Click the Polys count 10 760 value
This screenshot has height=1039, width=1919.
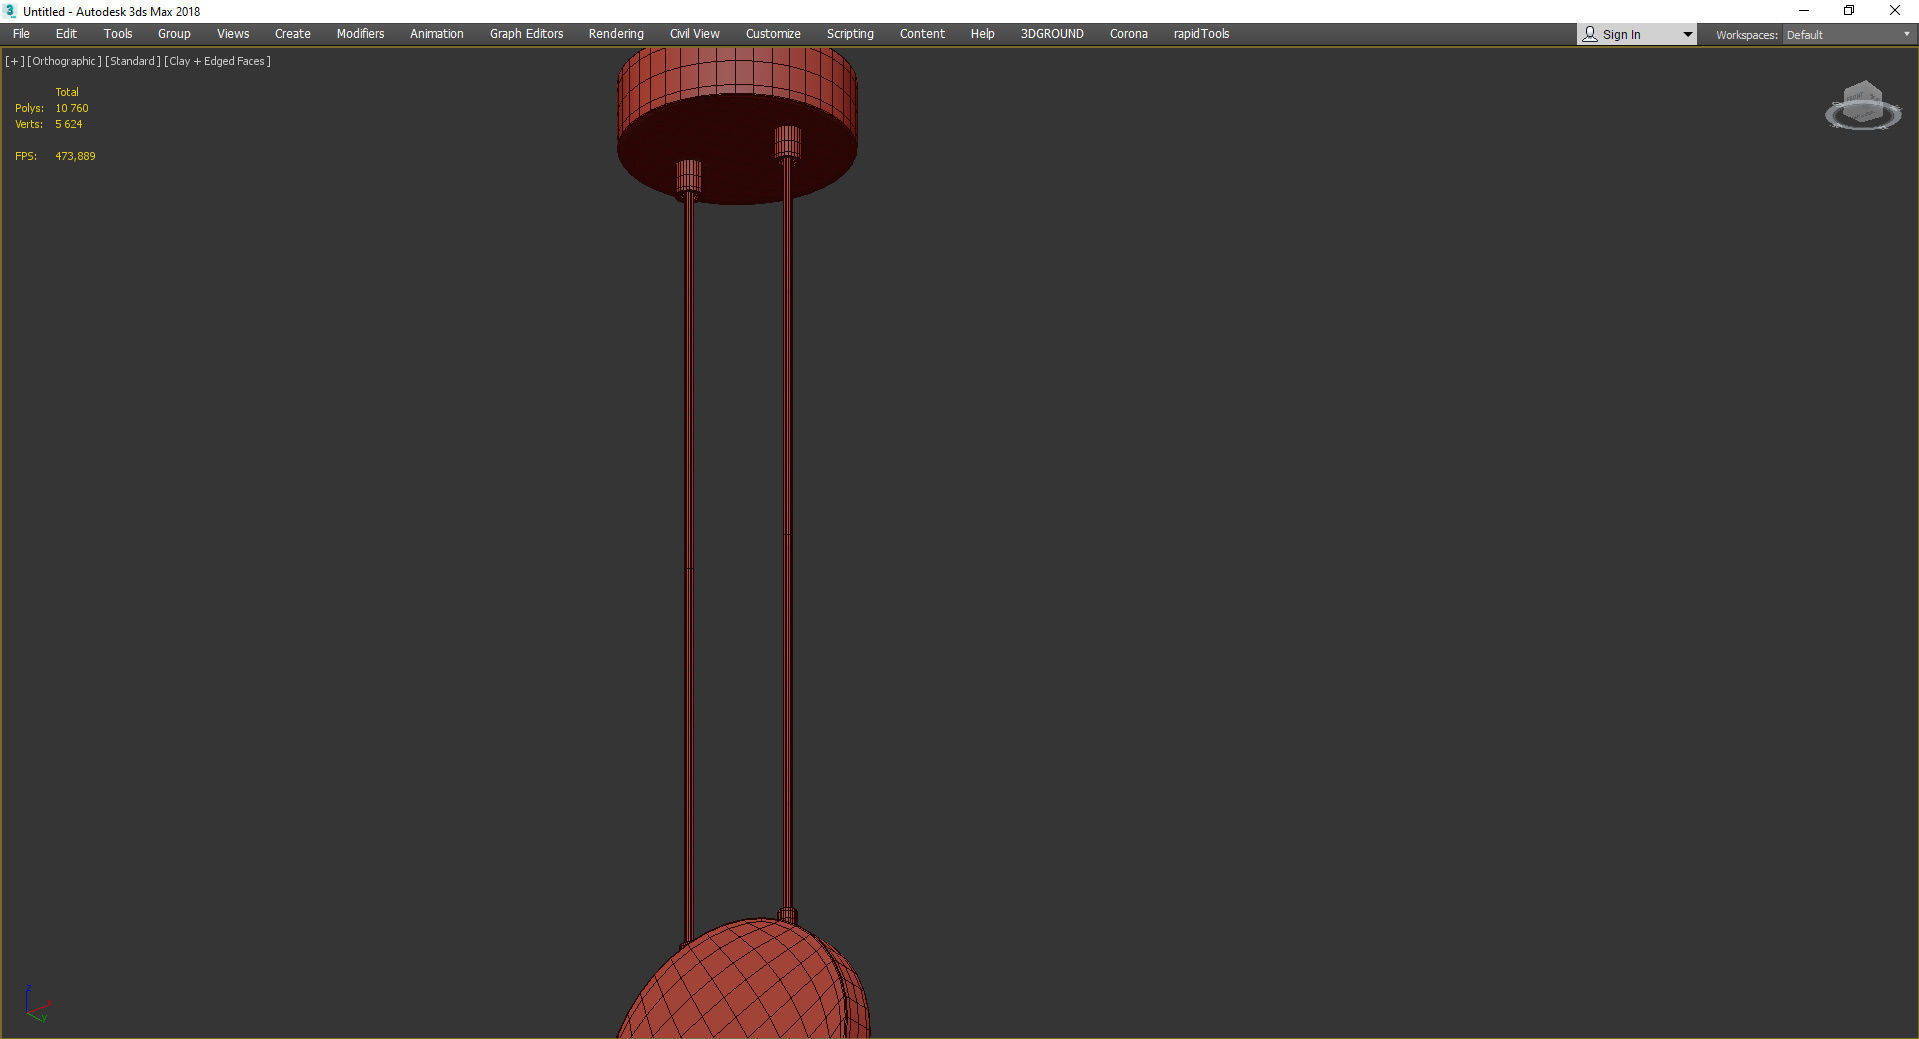tap(72, 108)
